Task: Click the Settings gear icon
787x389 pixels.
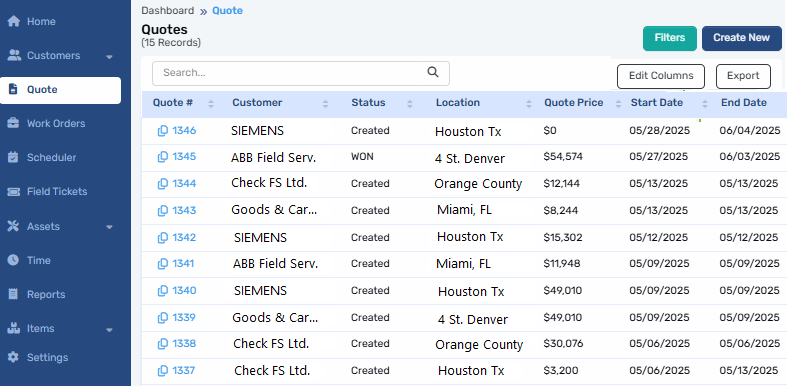Action: (14, 357)
